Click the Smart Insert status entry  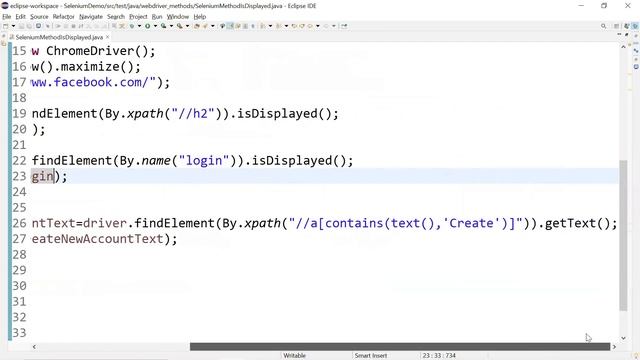tap(371, 356)
